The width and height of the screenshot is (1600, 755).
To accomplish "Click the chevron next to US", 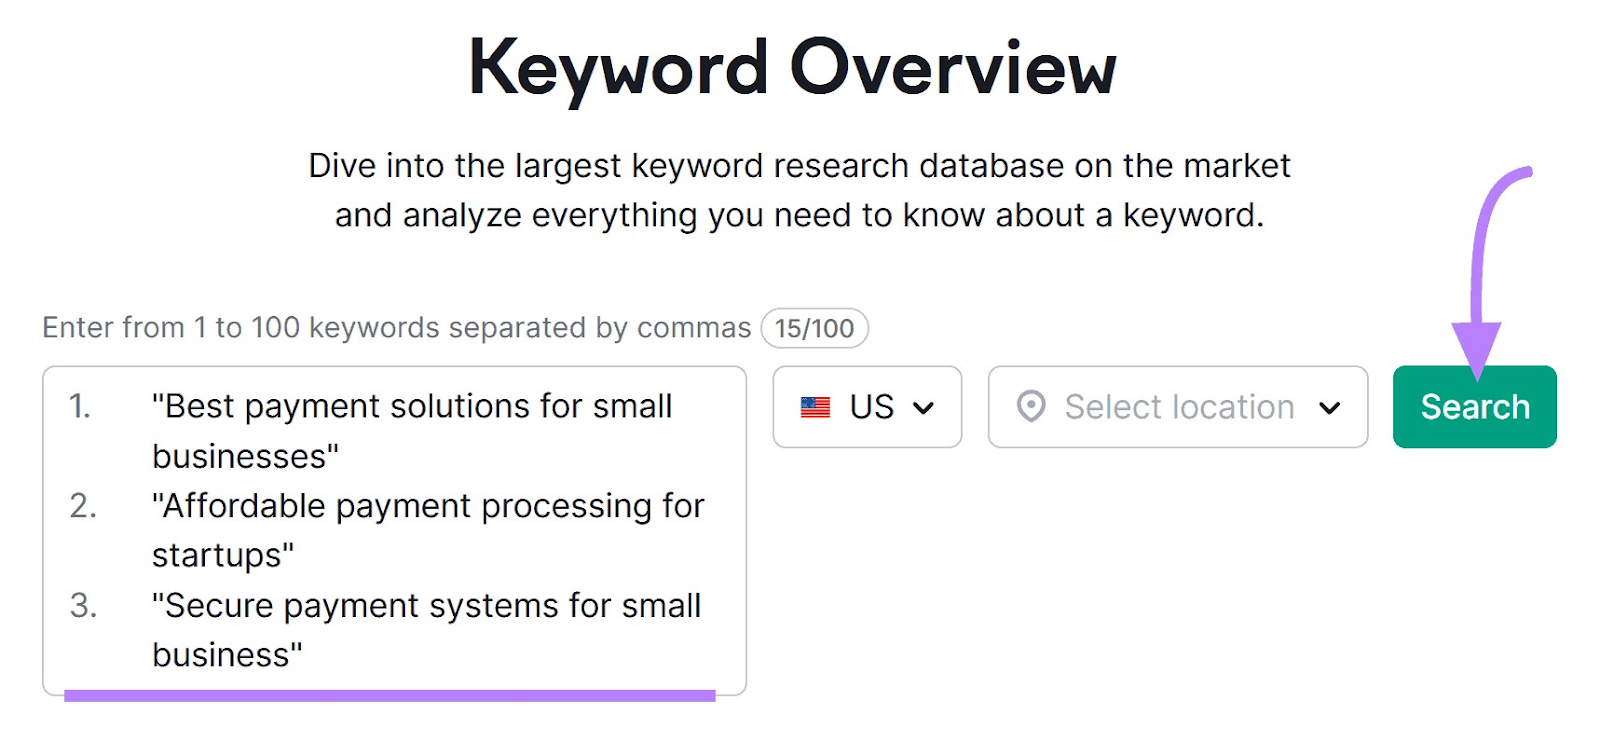I will point(924,408).
